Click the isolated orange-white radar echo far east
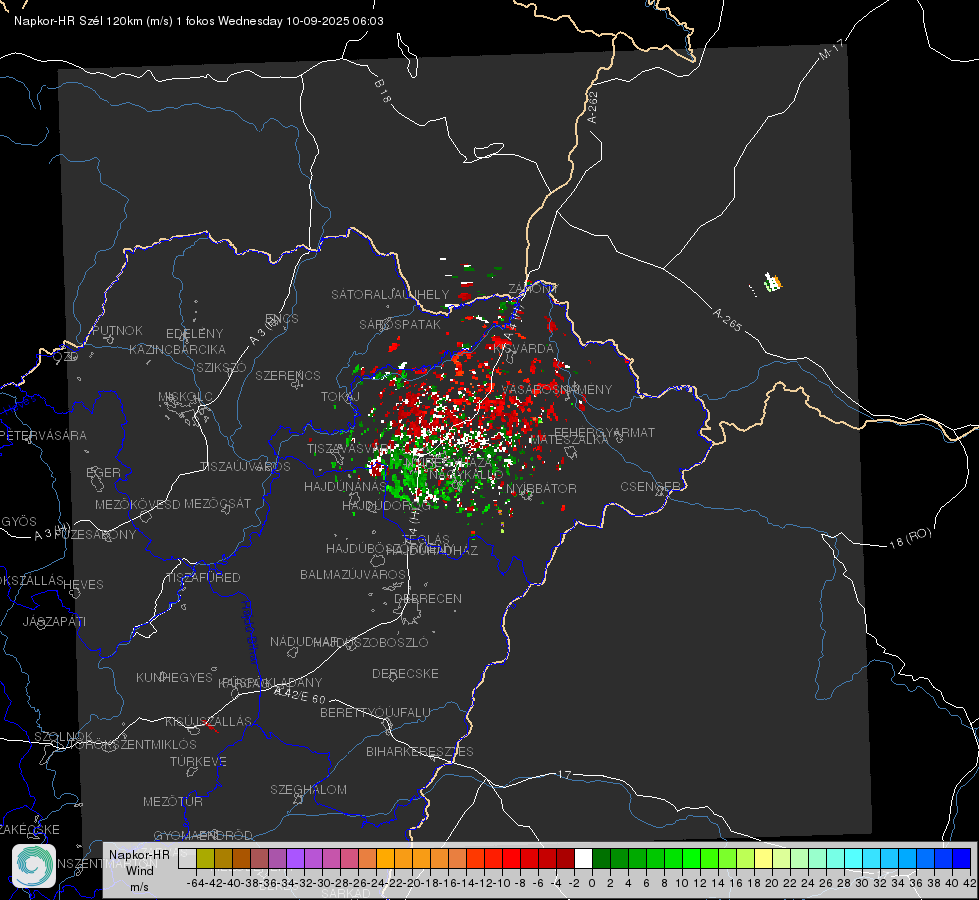The width and height of the screenshot is (979, 900). coord(772,282)
